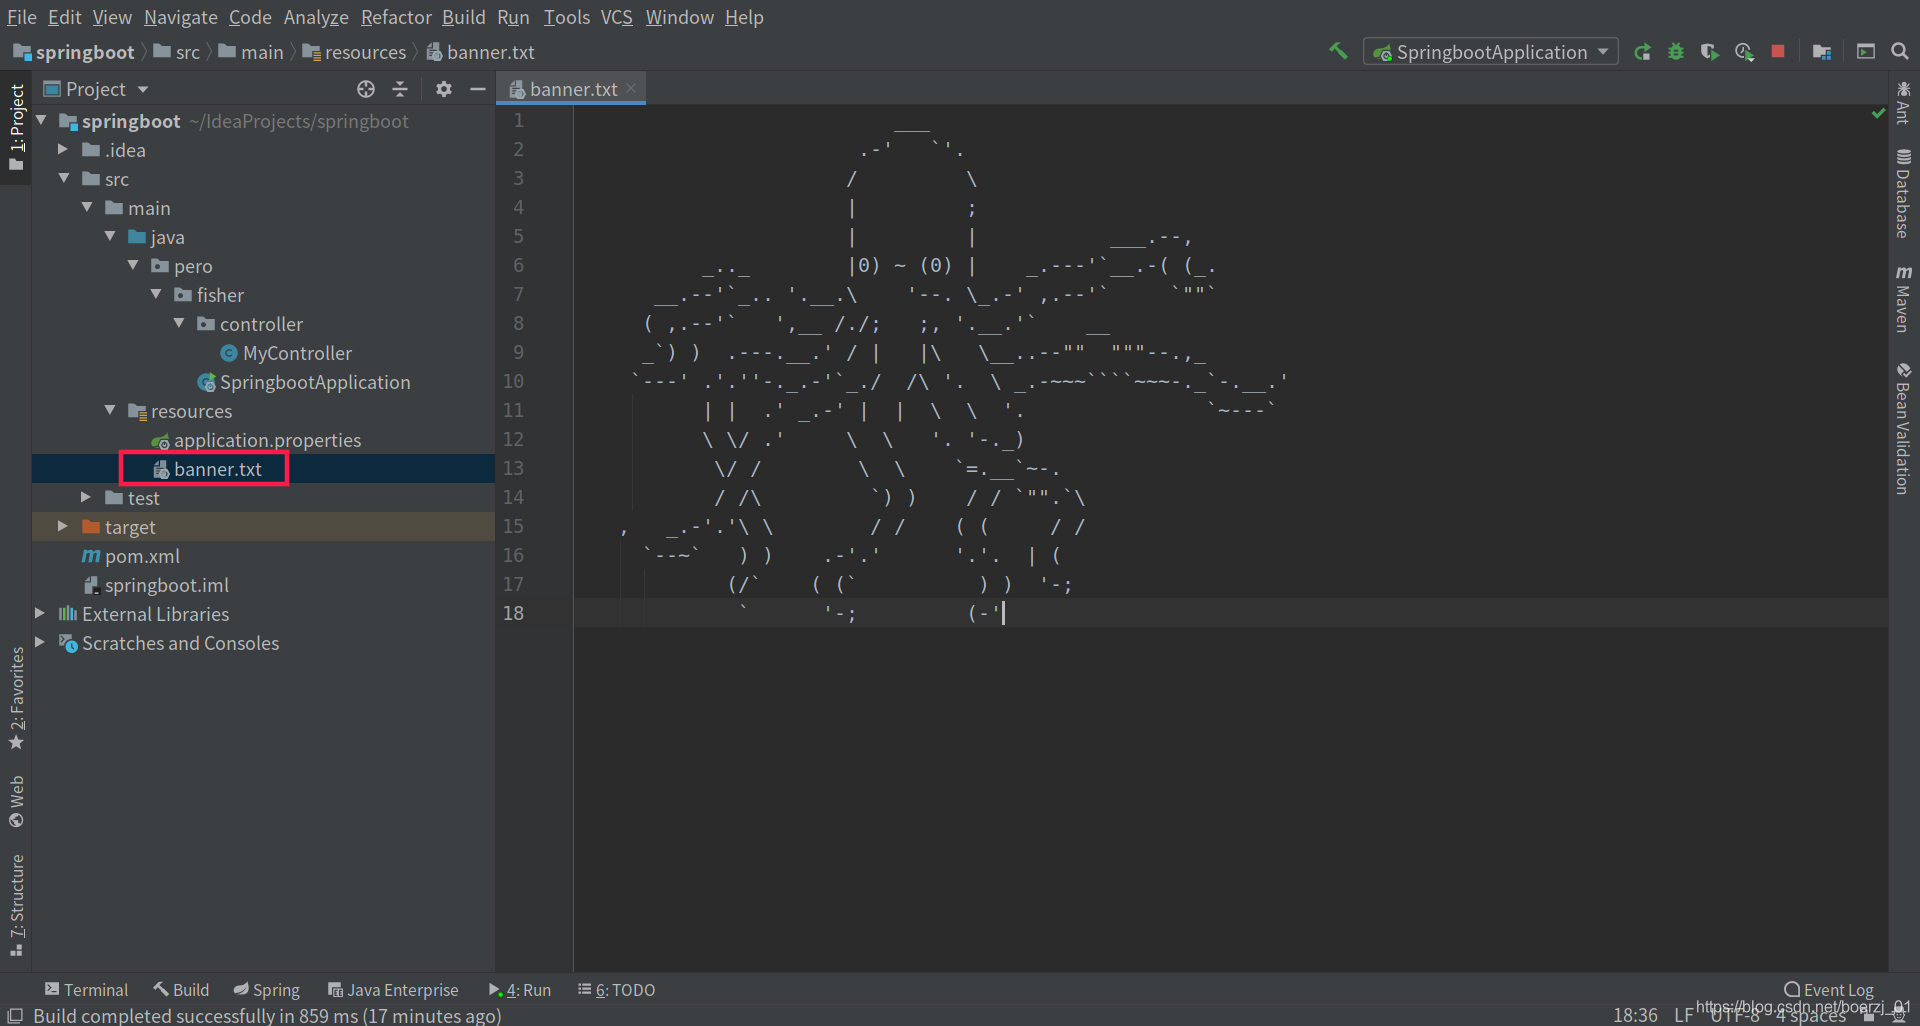Show the Spring tool window
This screenshot has height=1026, width=1920.
coord(266,990)
